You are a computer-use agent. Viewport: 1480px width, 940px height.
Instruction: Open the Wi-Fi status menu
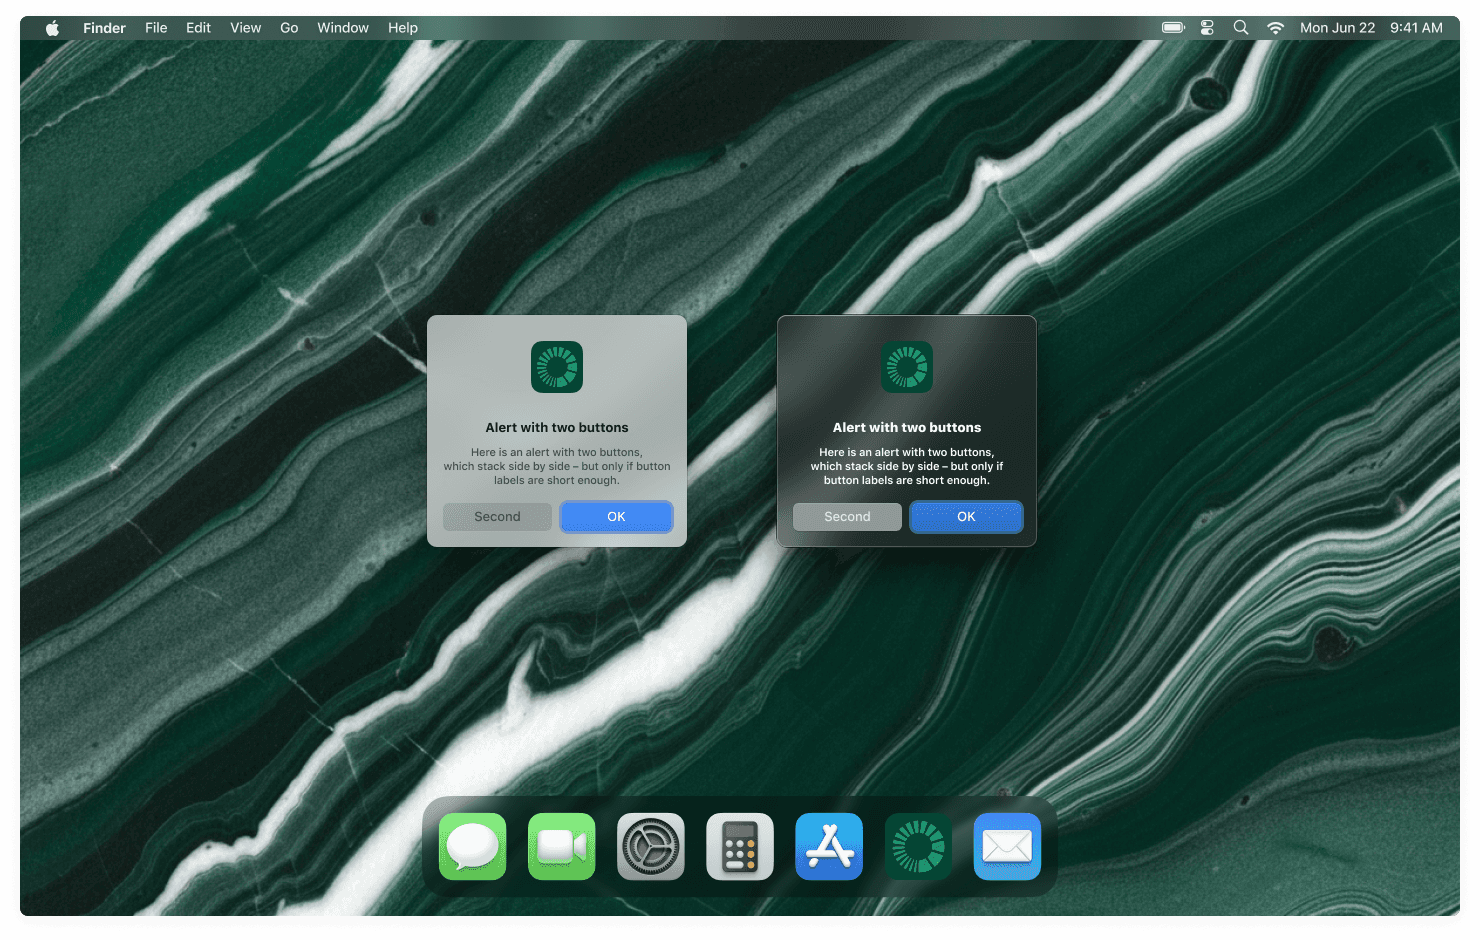point(1275,28)
